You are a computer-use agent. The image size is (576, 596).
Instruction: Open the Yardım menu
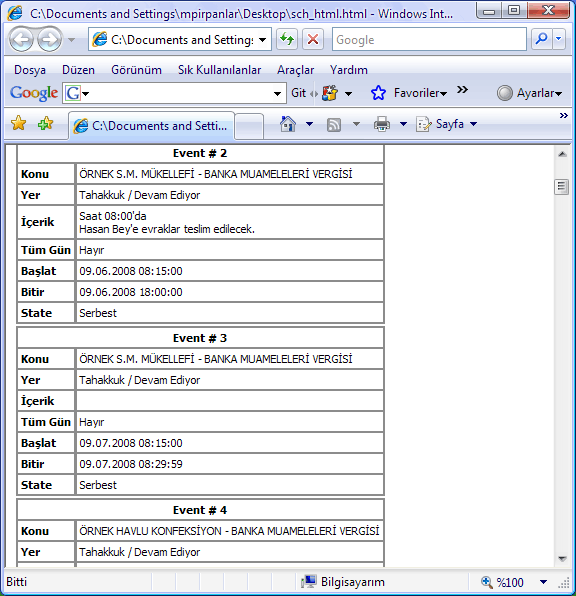click(x=349, y=70)
